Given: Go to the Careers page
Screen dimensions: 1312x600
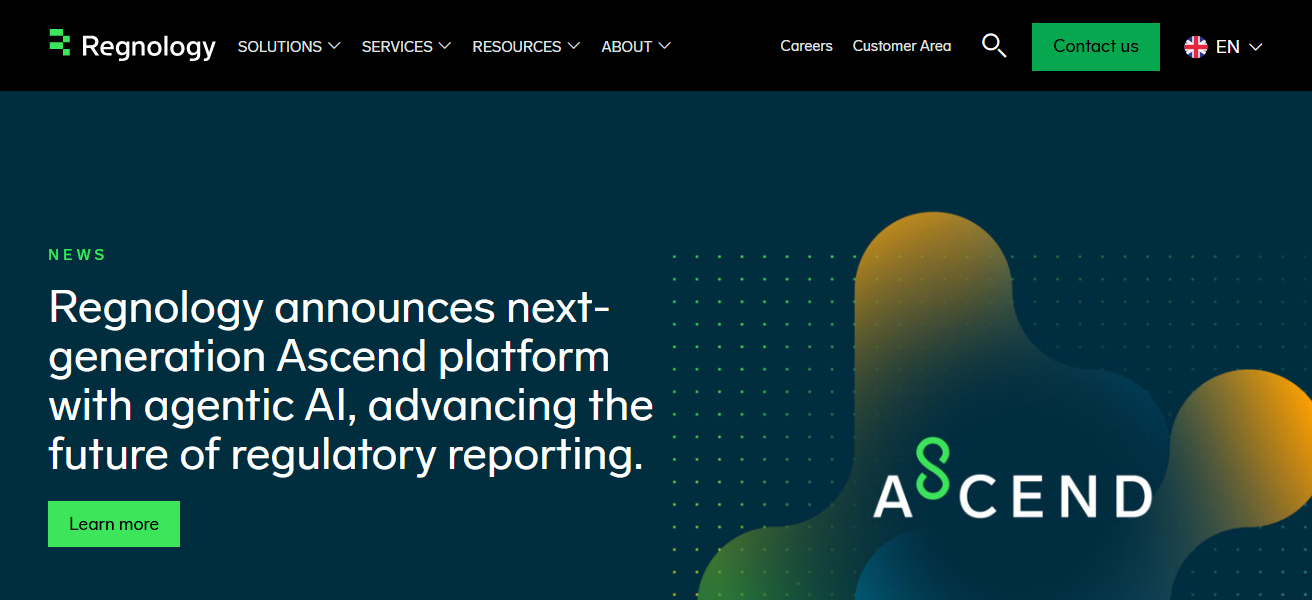Looking at the screenshot, I should tap(806, 46).
